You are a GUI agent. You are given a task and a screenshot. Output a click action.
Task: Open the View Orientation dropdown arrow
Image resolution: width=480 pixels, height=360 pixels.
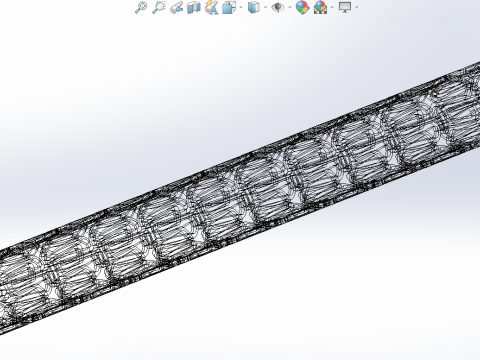241,7
